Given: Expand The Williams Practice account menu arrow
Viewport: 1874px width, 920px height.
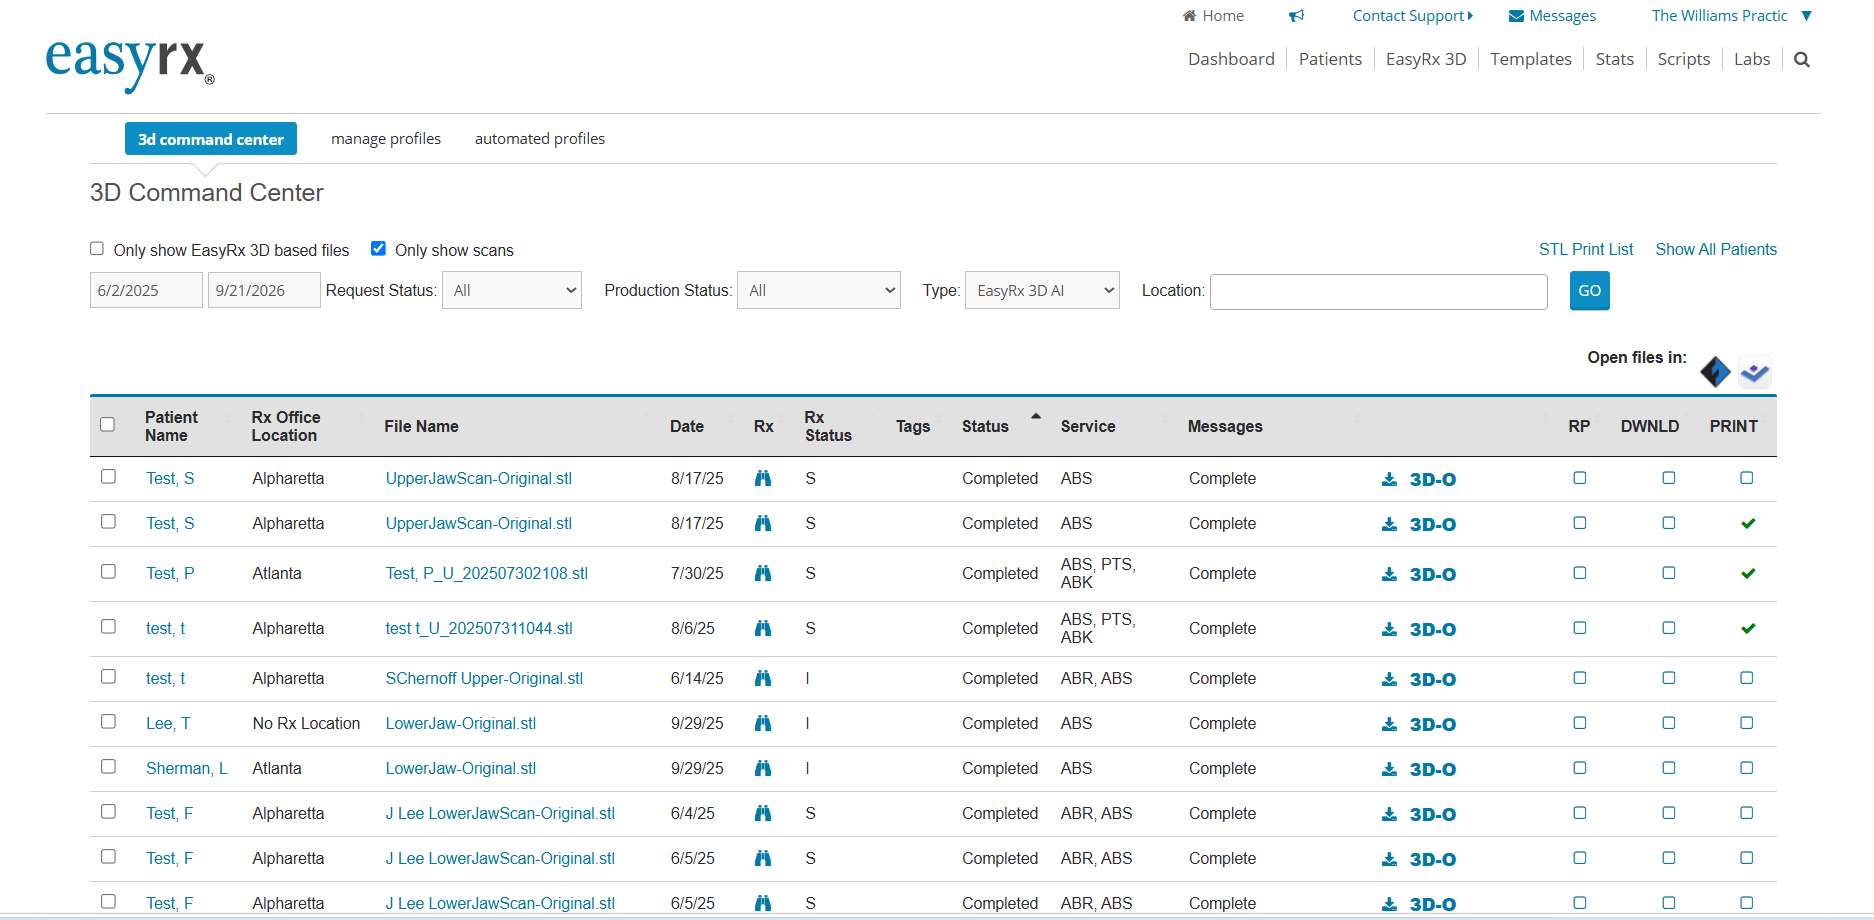Looking at the screenshot, I should click(x=1807, y=16).
